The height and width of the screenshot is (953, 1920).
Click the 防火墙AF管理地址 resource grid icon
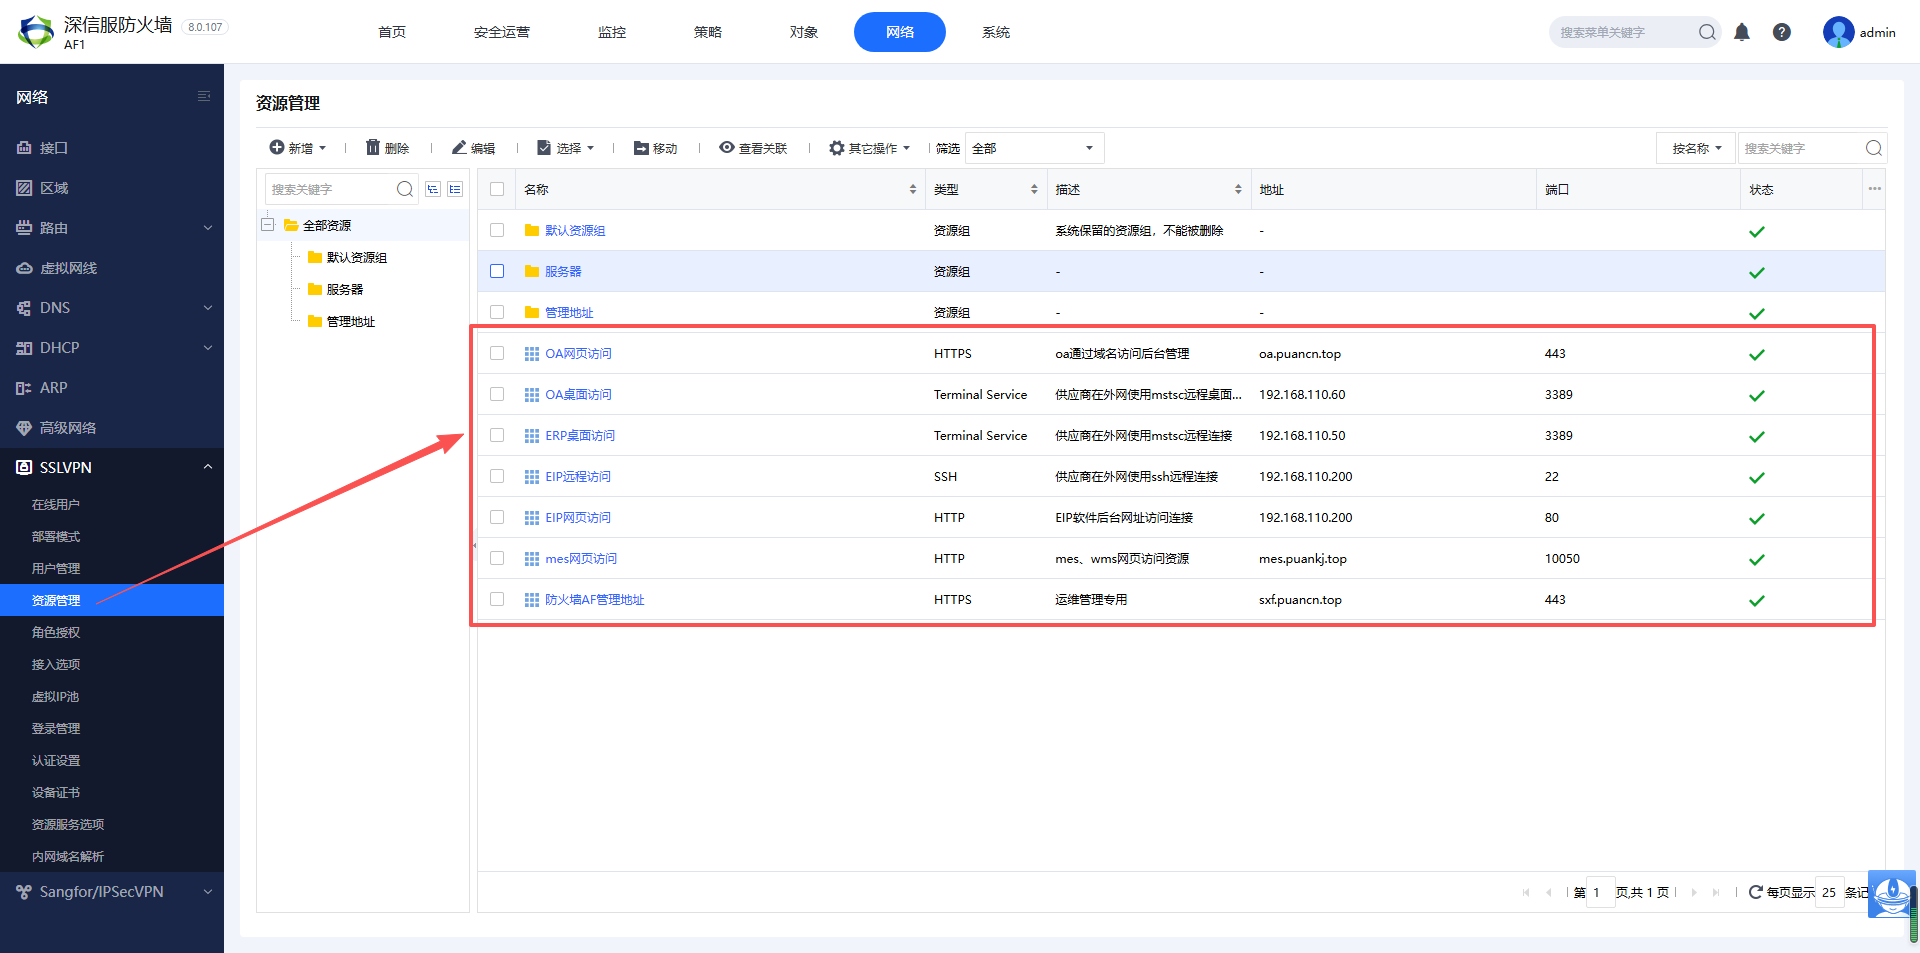click(x=532, y=600)
